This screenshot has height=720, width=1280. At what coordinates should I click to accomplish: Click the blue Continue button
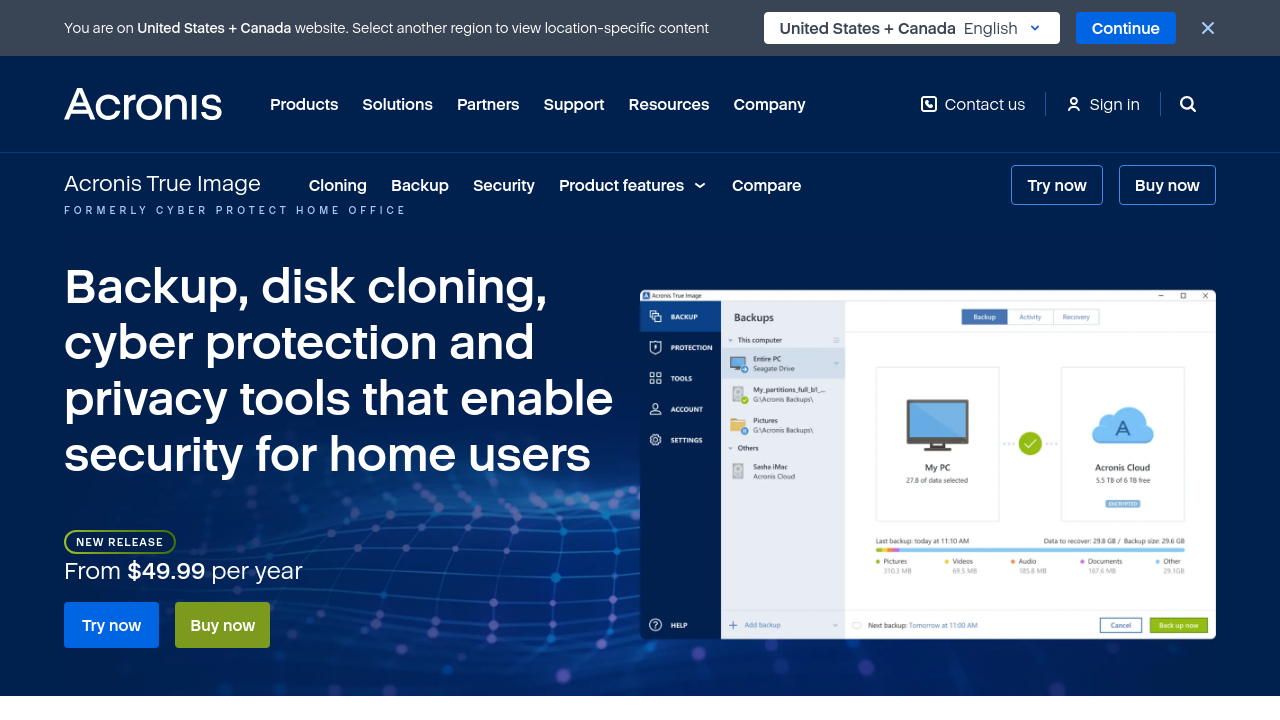pos(1125,28)
